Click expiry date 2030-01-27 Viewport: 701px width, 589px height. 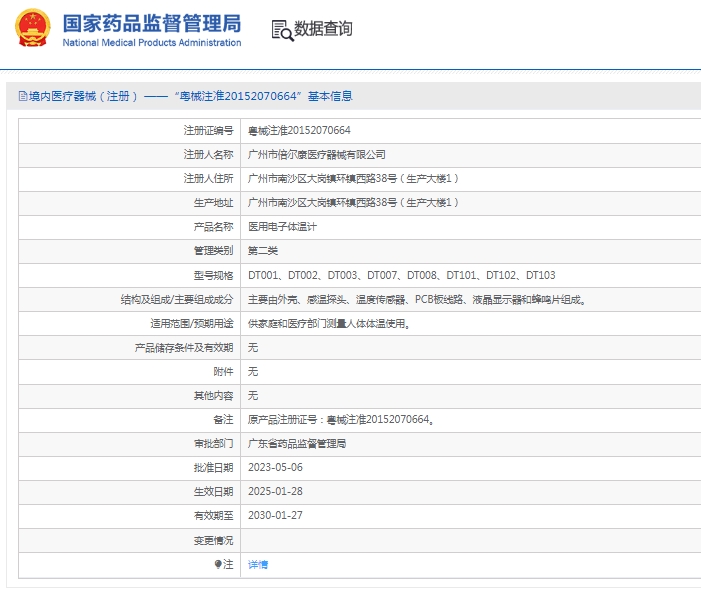click(275, 516)
